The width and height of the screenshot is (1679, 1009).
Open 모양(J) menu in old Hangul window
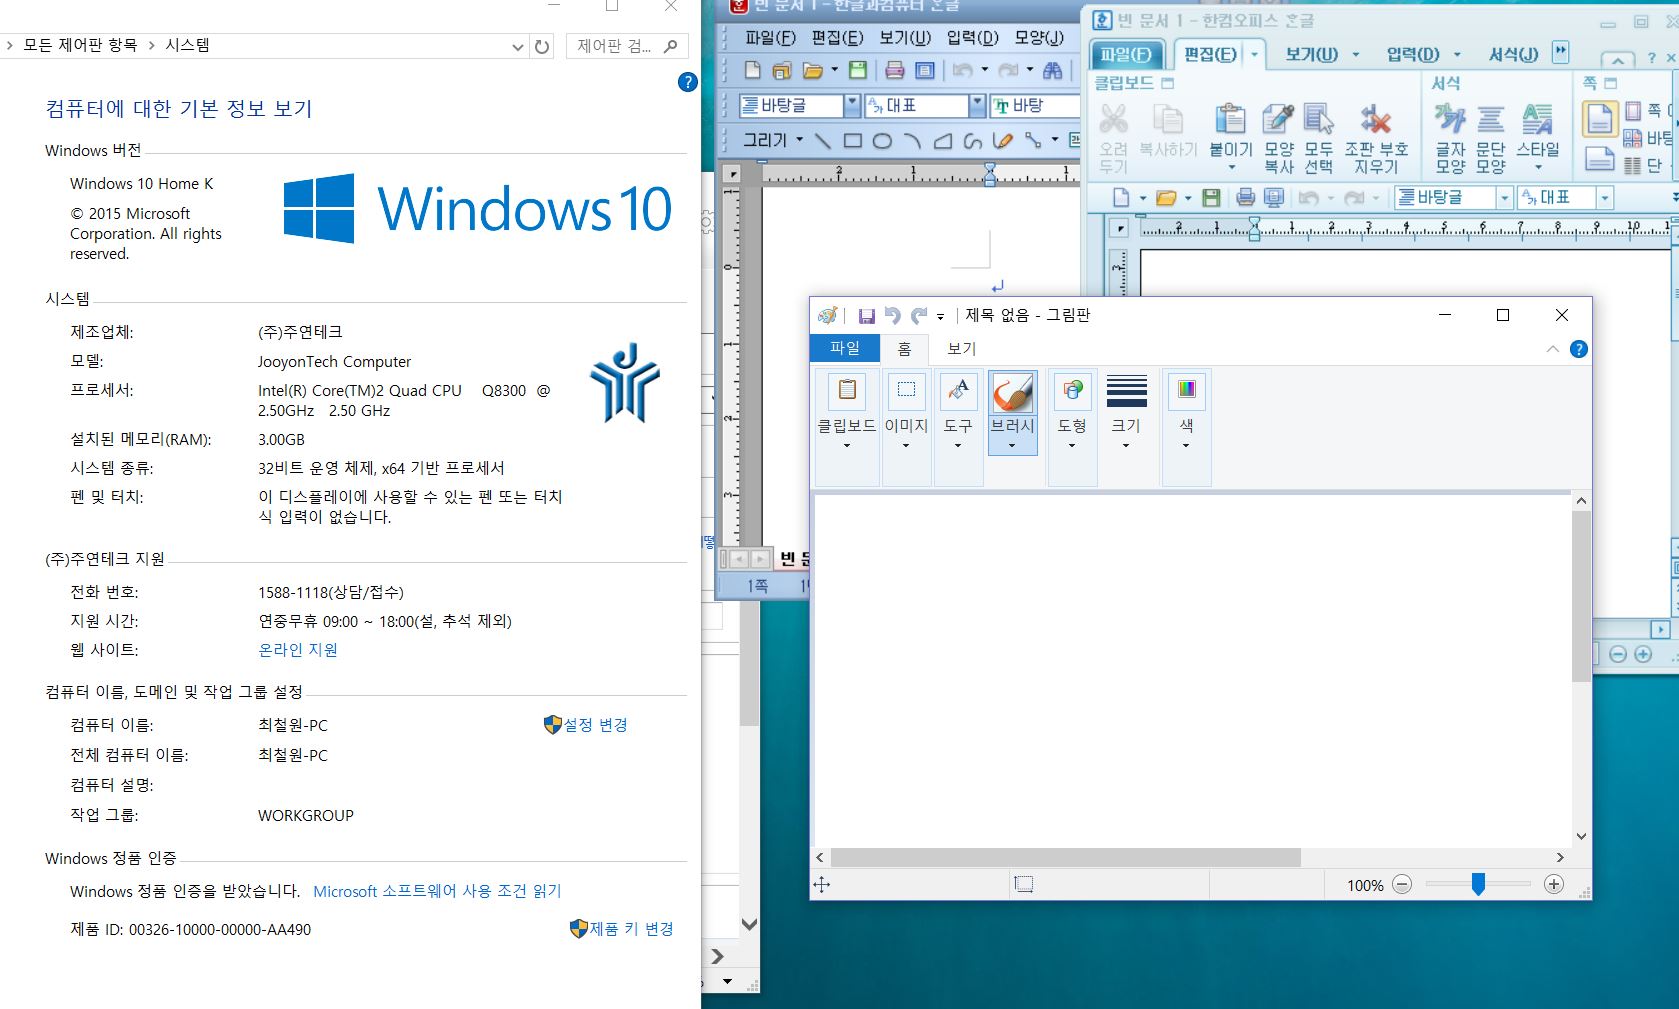coord(1039,38)
